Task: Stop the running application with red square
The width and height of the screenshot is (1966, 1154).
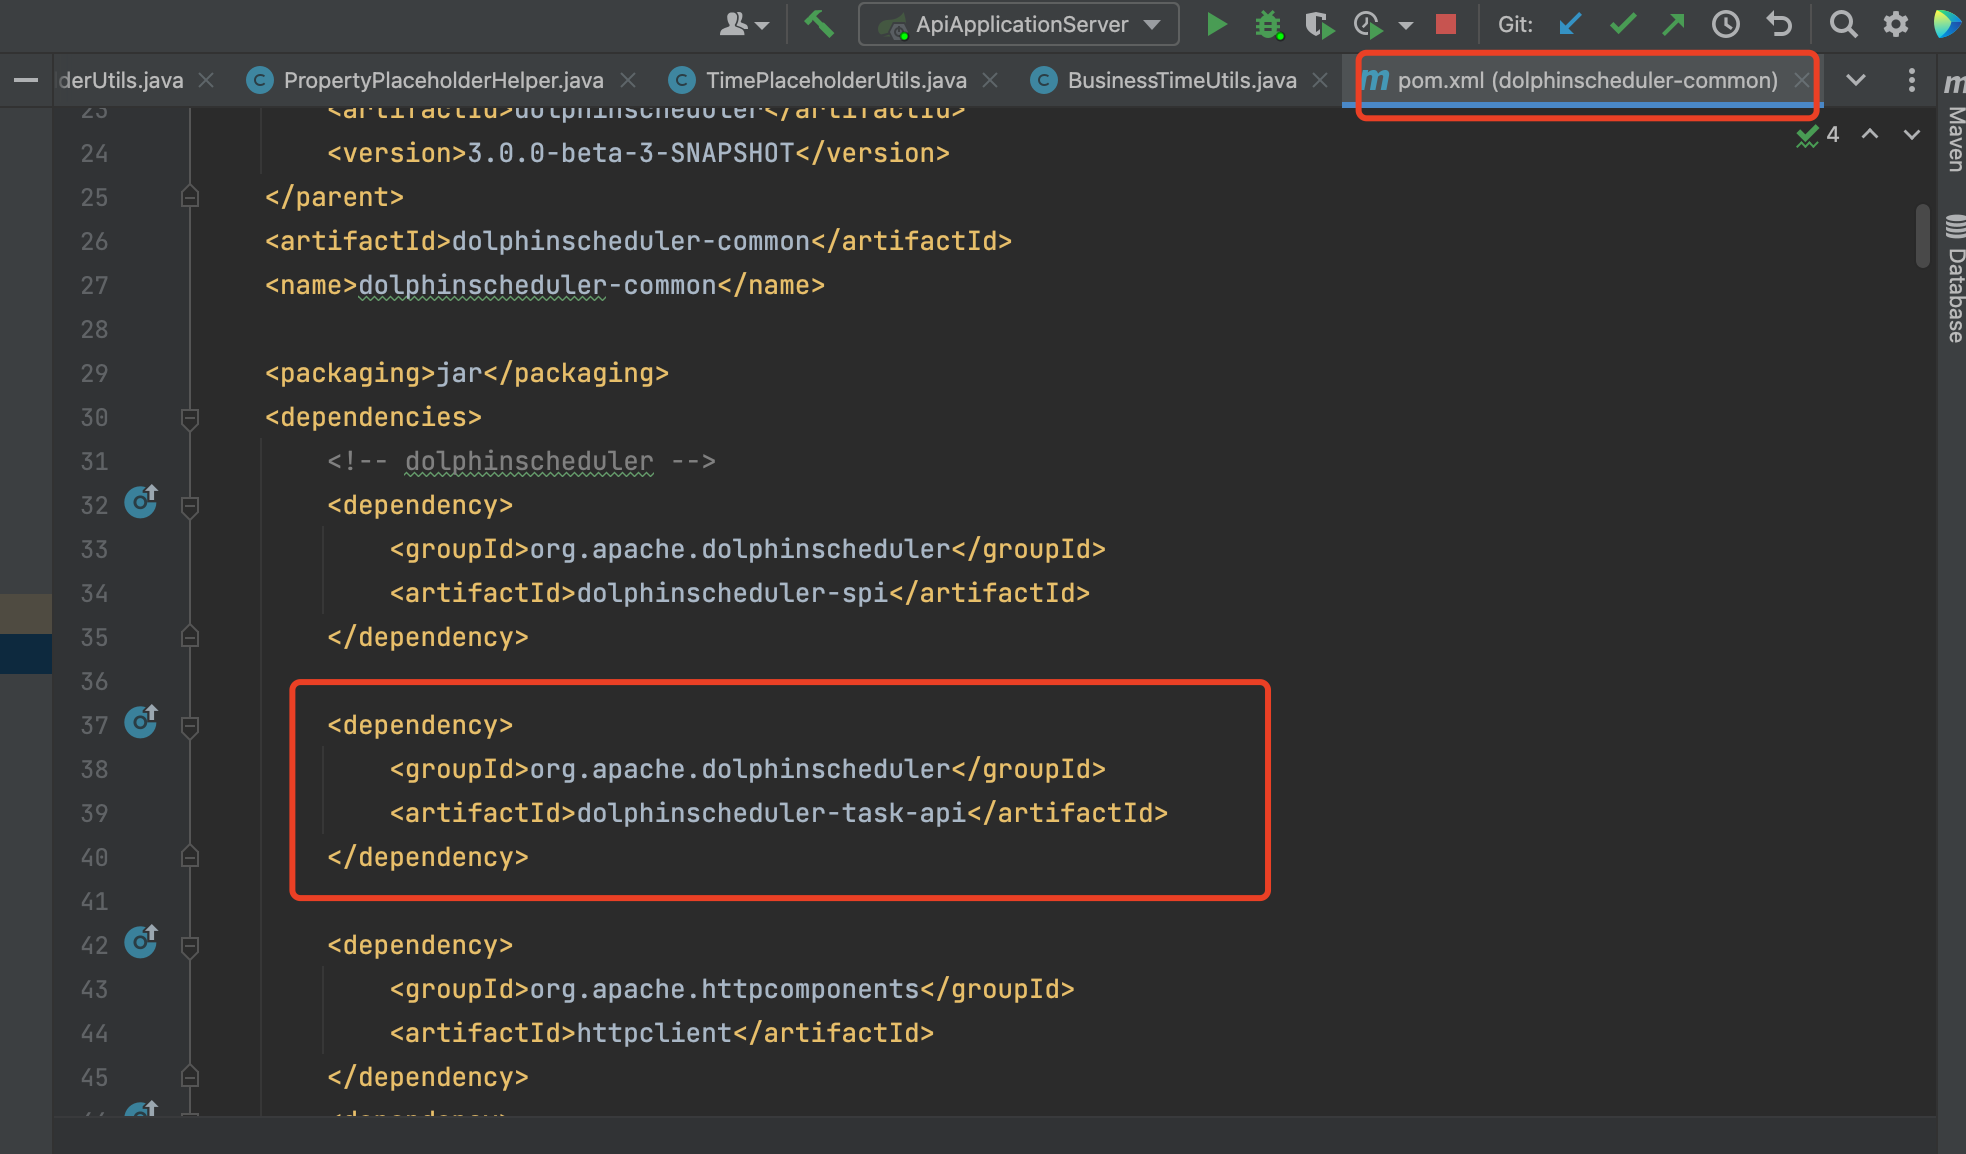Action: [x=1445, y=24]
